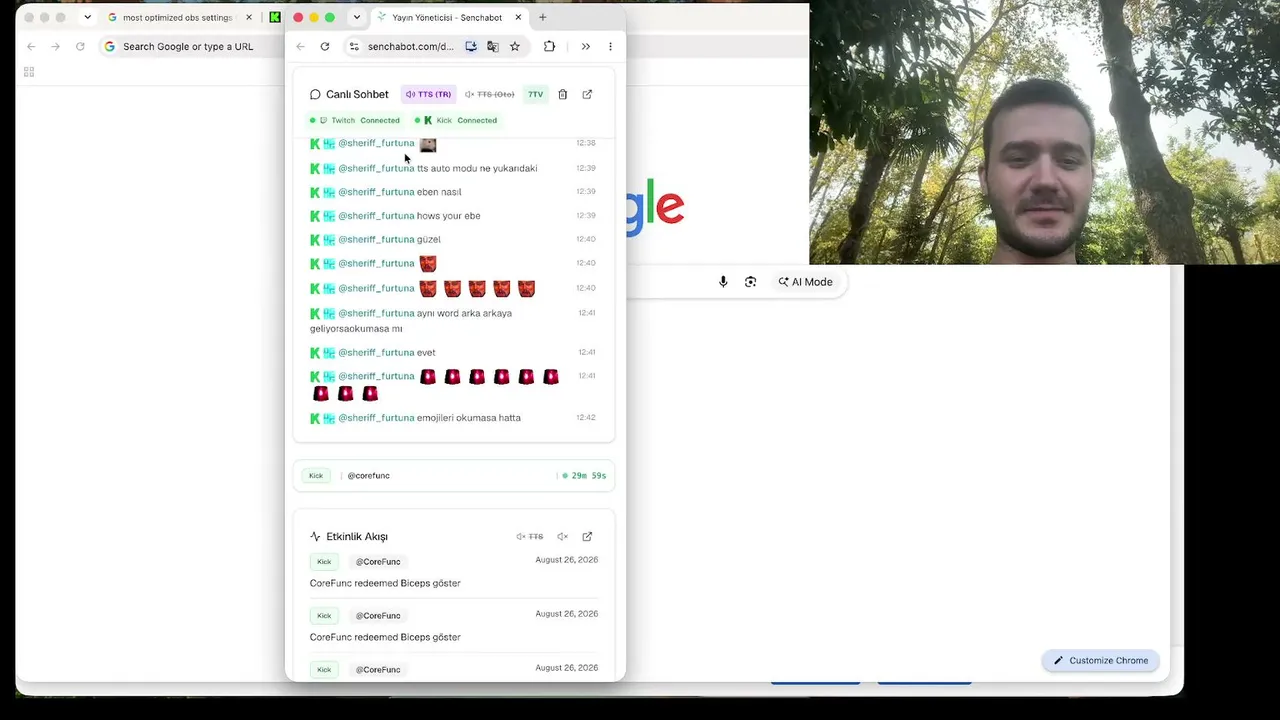Toggle TTS in the Etkinlik Akışı panel

tap(530, 537)
